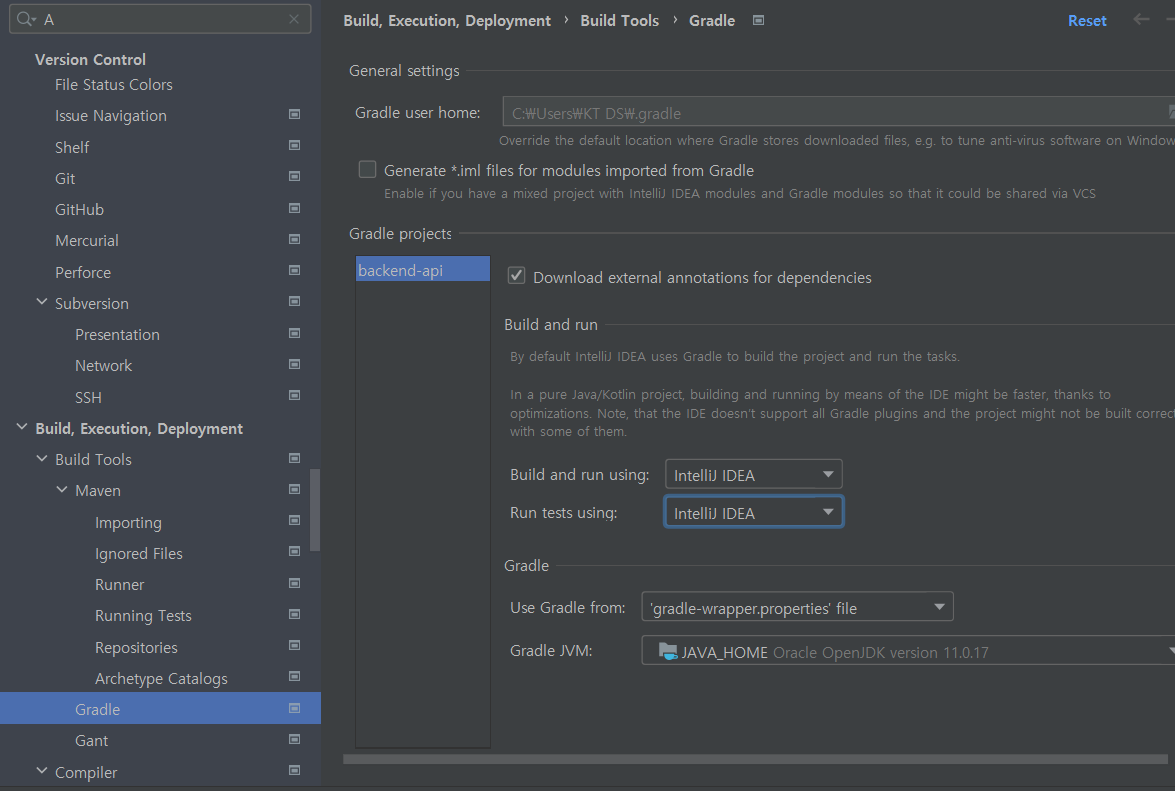This screenshot has height=791, width=1175.
Task: Click the project-level icon beside Ignored Files
Action: click(294, 552)
